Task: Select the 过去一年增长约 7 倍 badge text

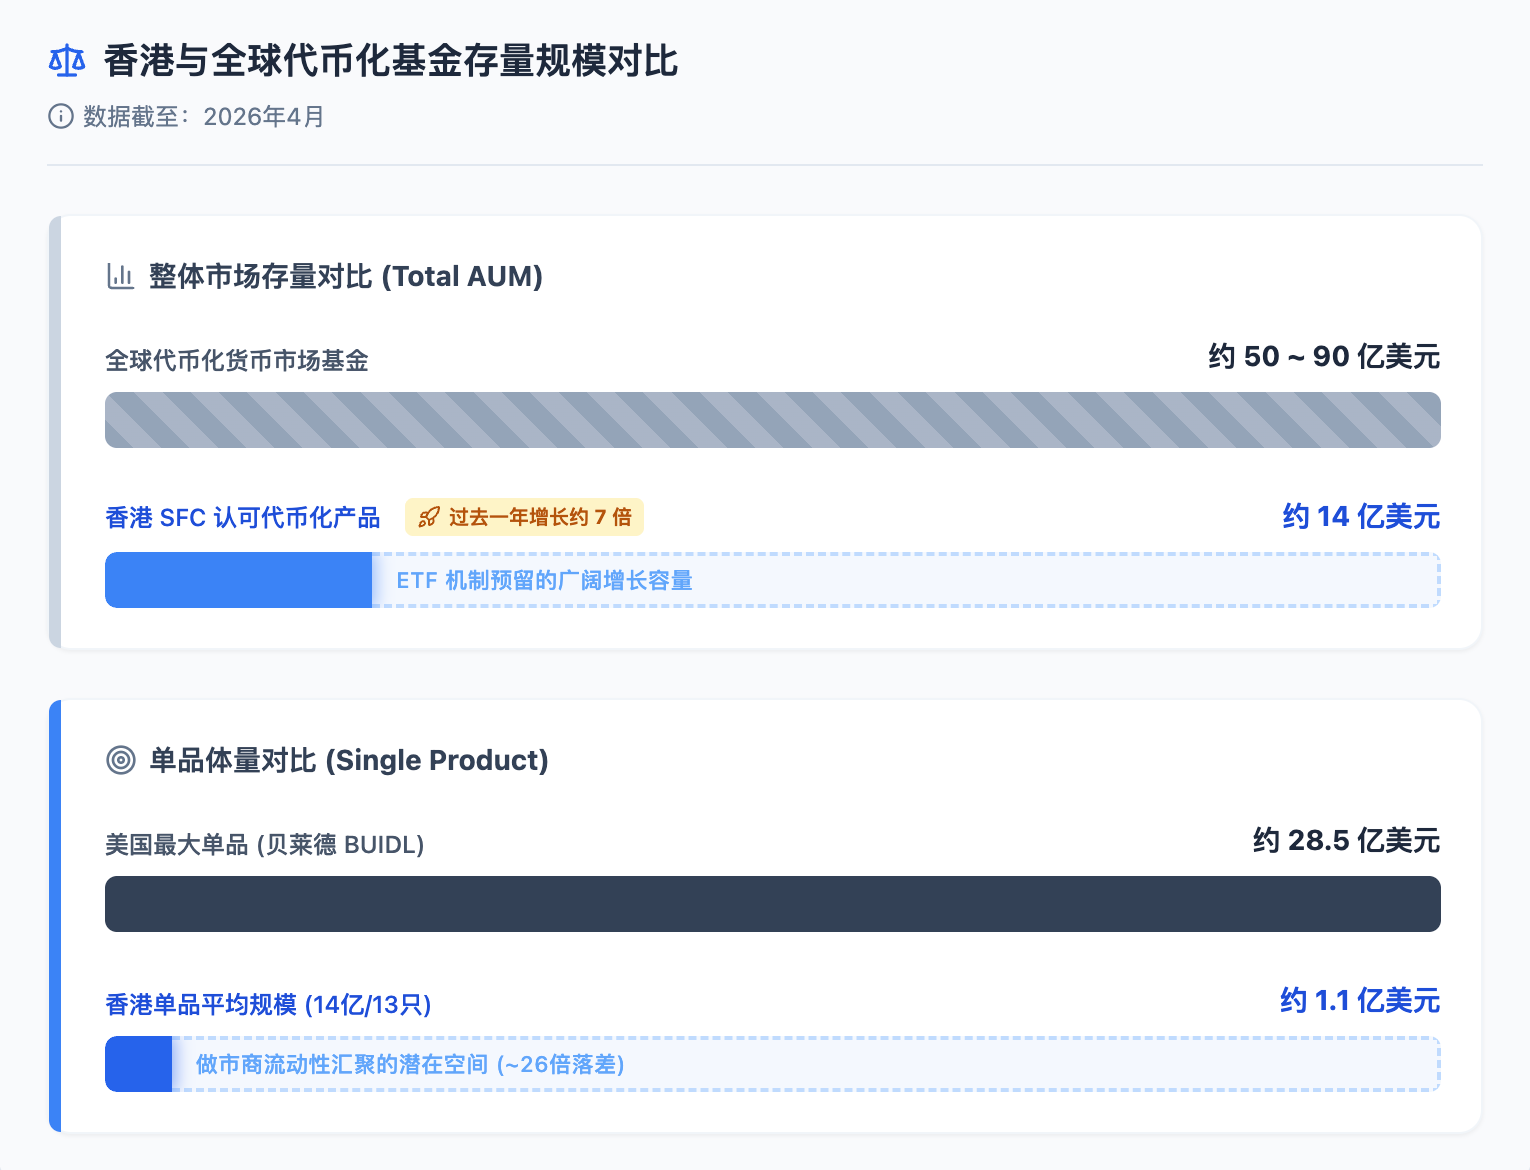Action: tap(540, 517)
